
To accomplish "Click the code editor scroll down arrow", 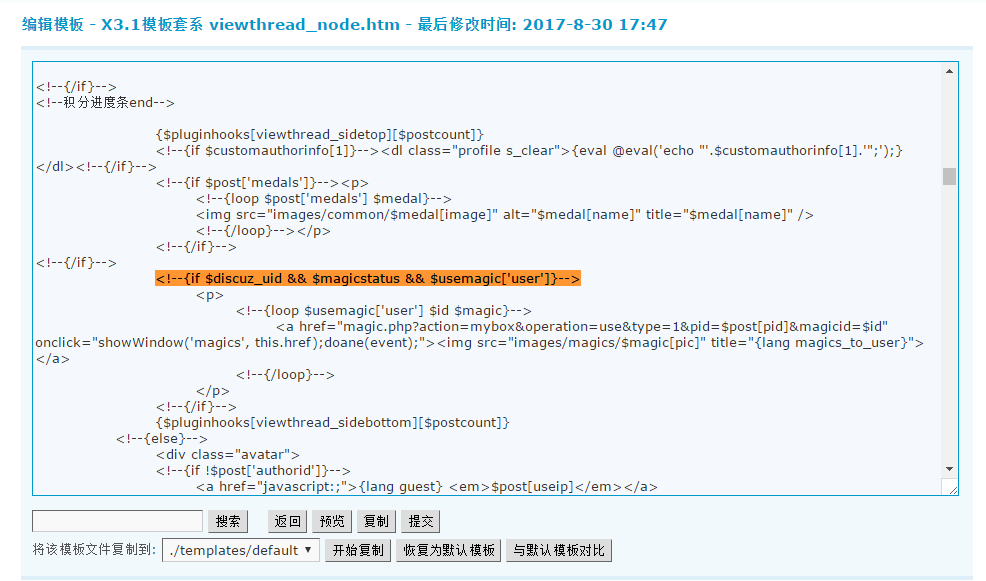I will pos(949,469).
